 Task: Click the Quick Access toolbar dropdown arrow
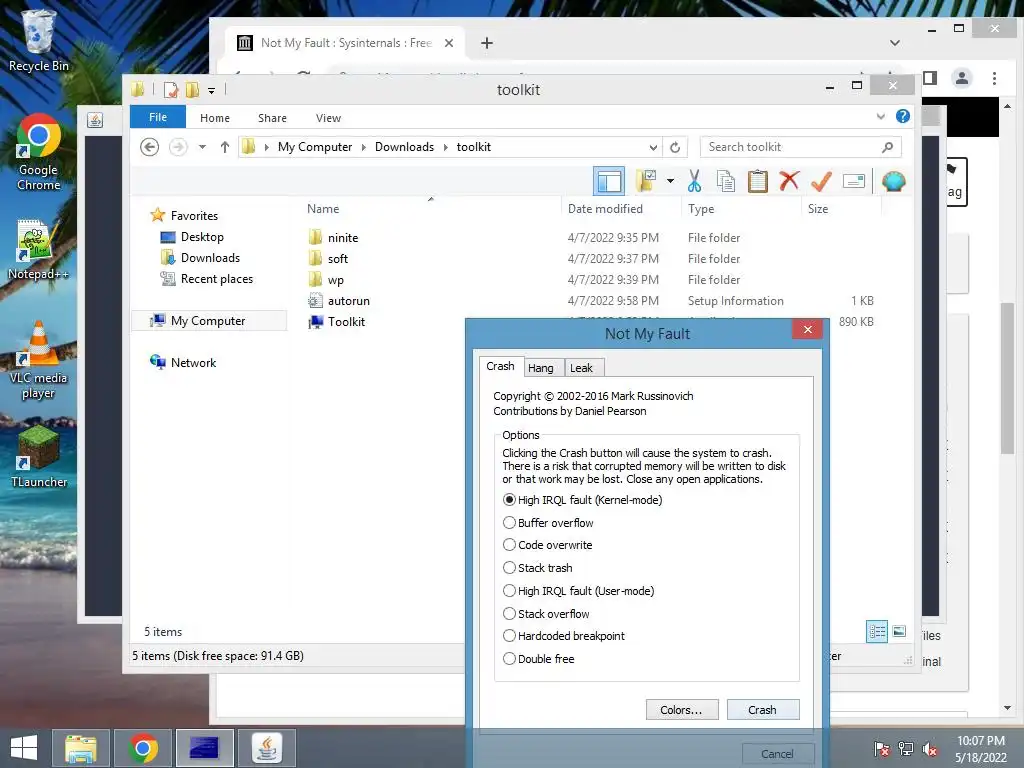pos(212,90)
